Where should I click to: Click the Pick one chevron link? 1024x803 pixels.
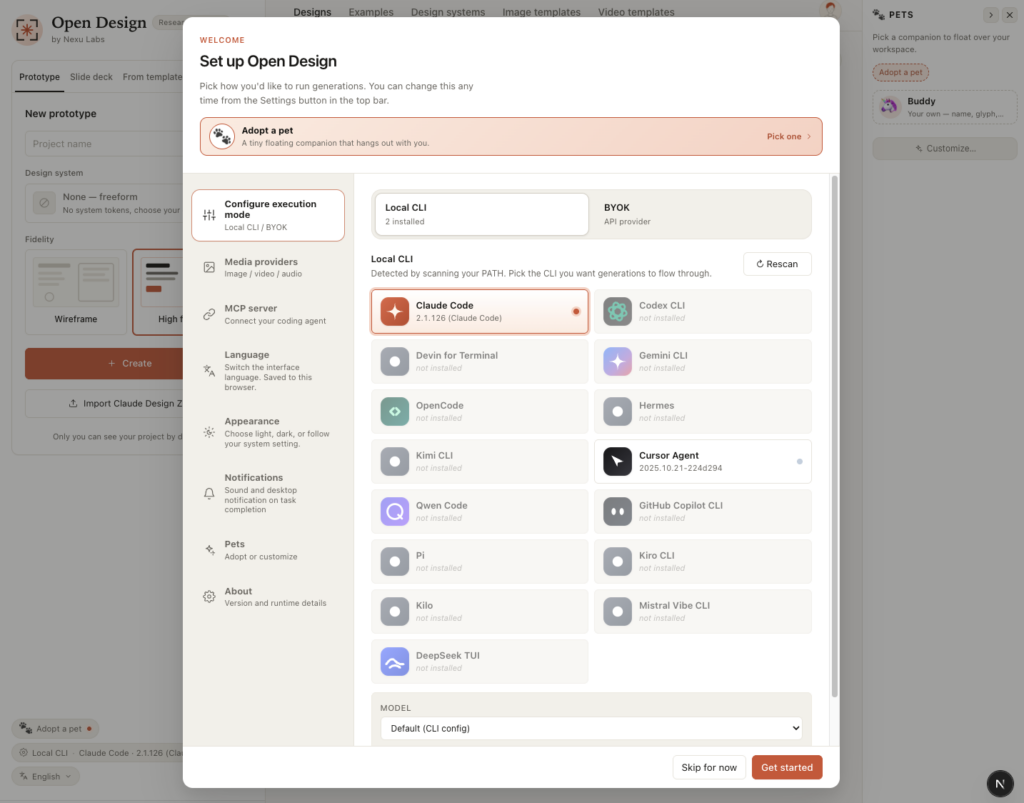789,136
